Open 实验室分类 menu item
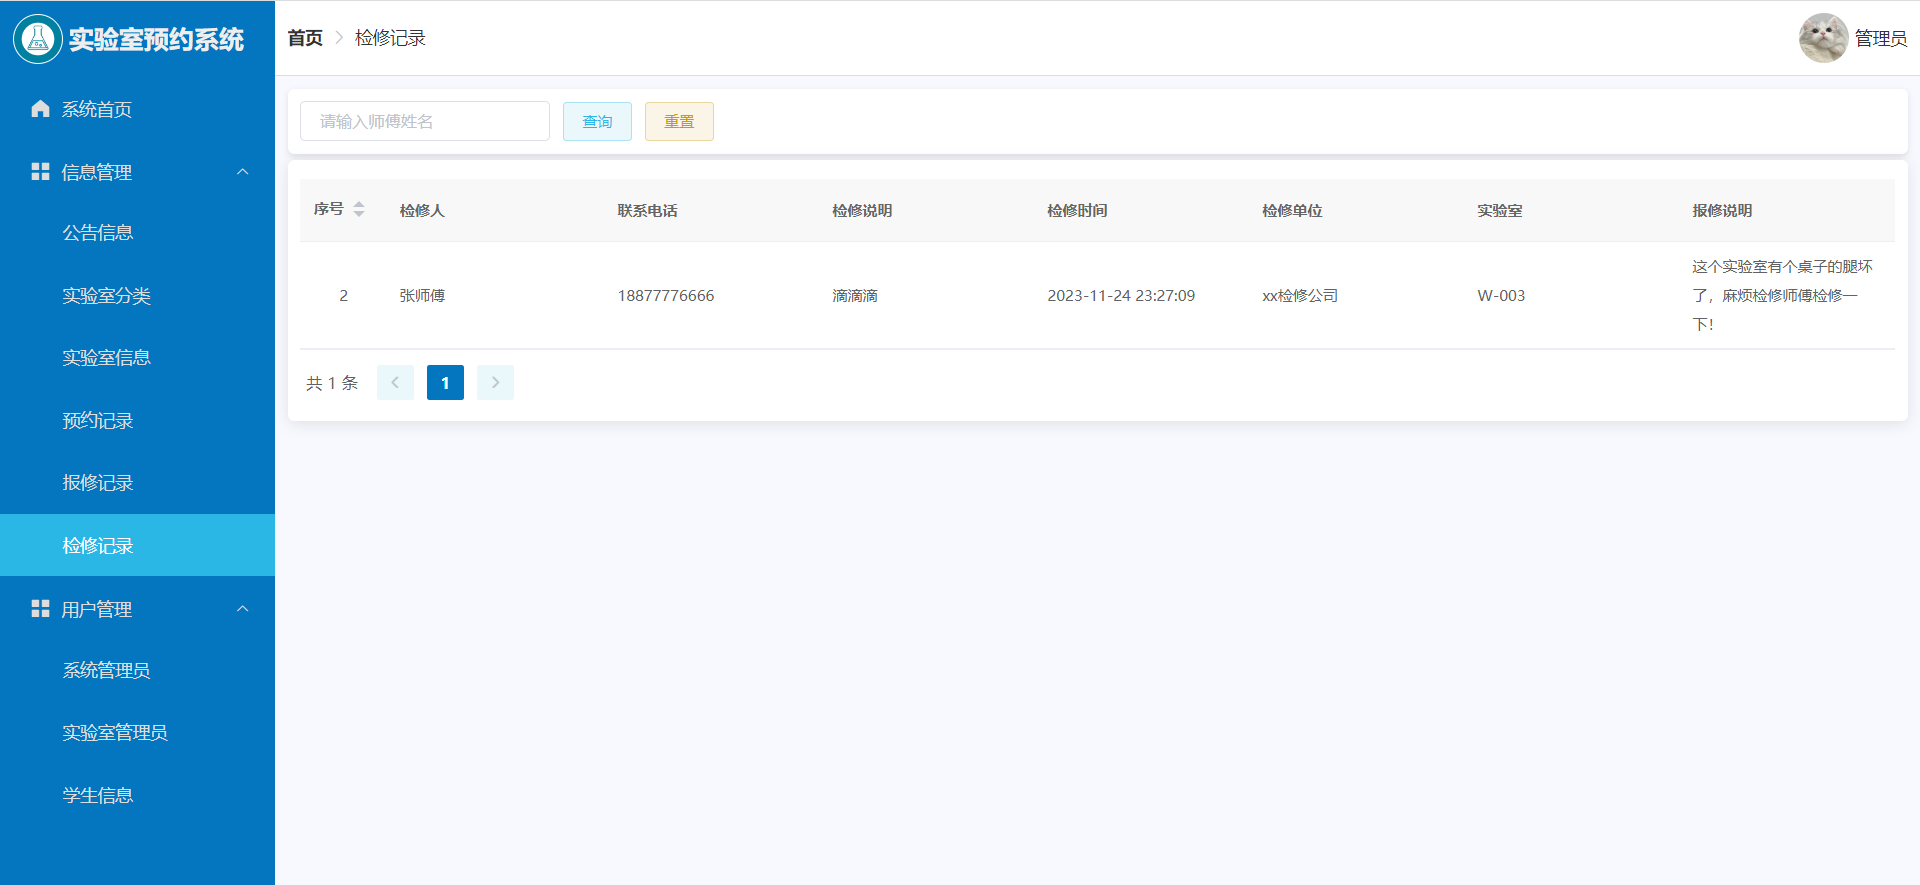Viewport: 1920px width, 885px height. click(137, 296)
